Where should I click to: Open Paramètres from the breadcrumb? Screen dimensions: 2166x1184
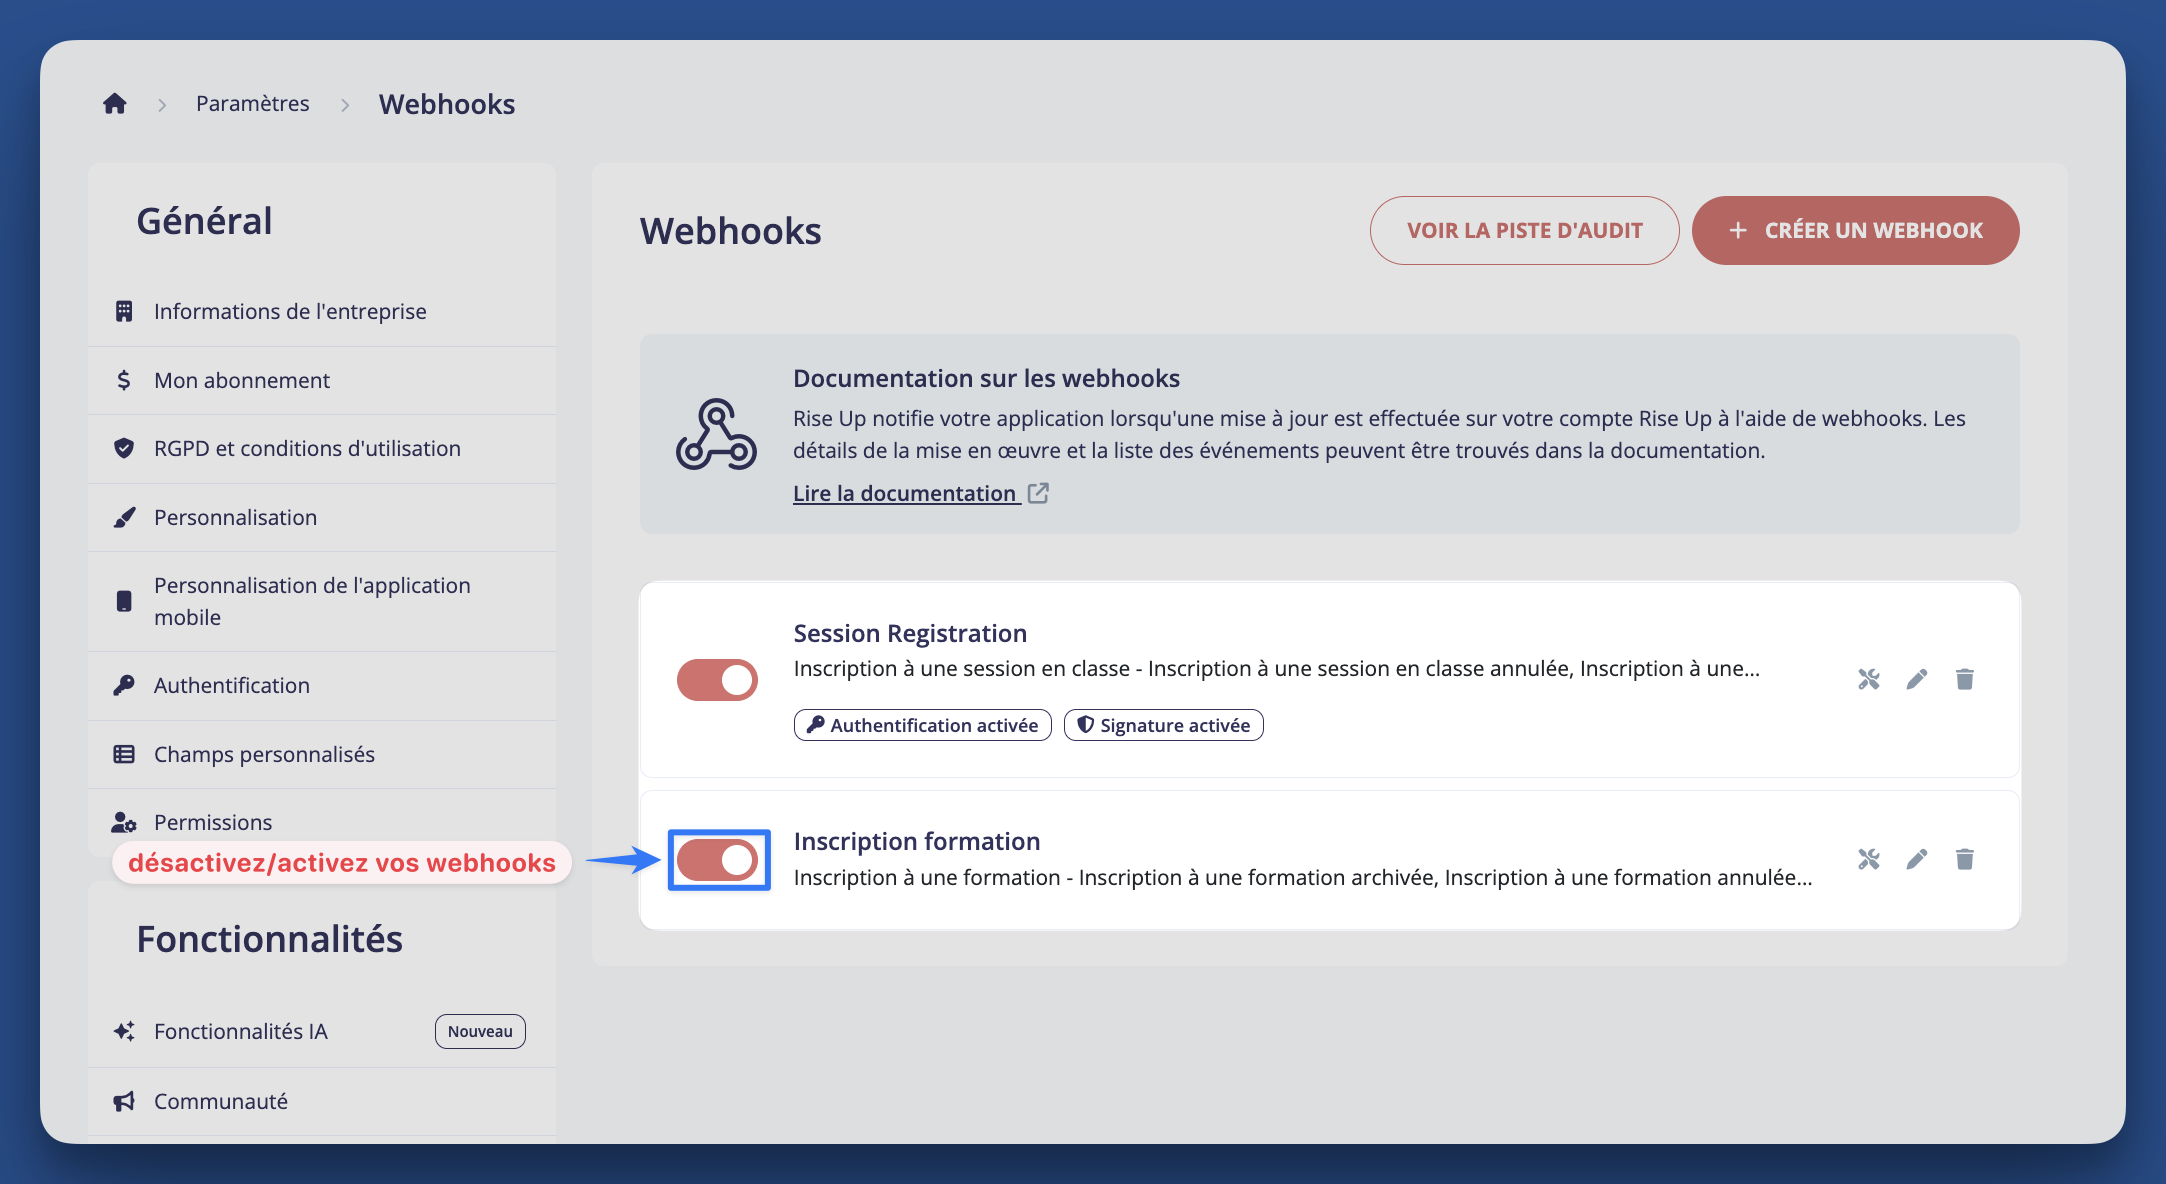pyautogui.click(x=253, y=103)
